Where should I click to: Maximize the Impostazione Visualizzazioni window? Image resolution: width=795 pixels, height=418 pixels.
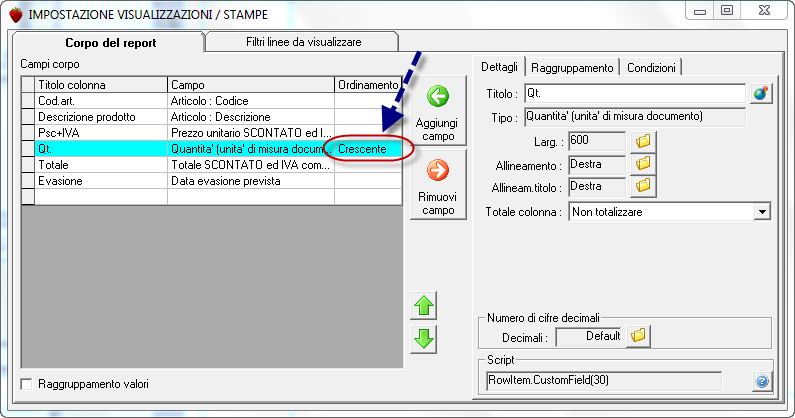click(x=727, y=11)
